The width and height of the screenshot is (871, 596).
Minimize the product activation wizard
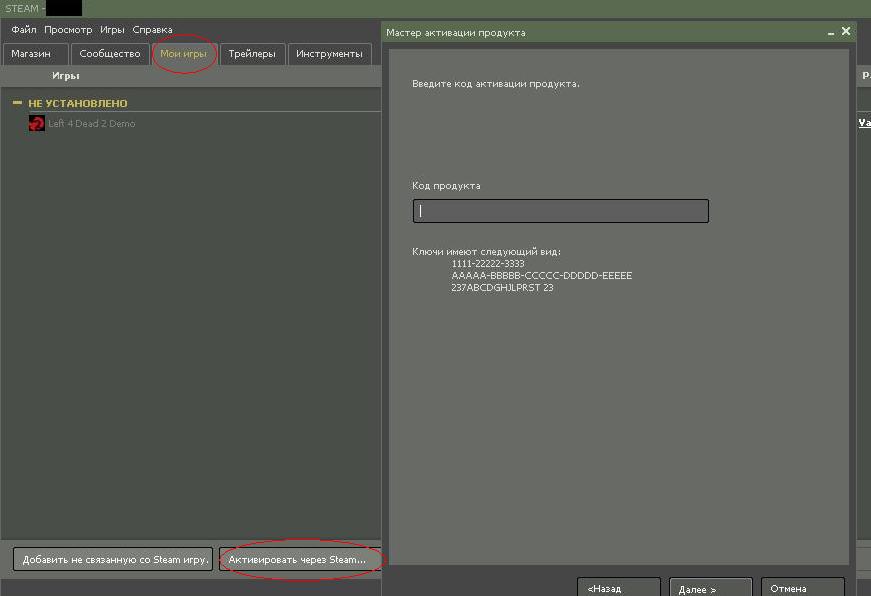click(830, 32)
